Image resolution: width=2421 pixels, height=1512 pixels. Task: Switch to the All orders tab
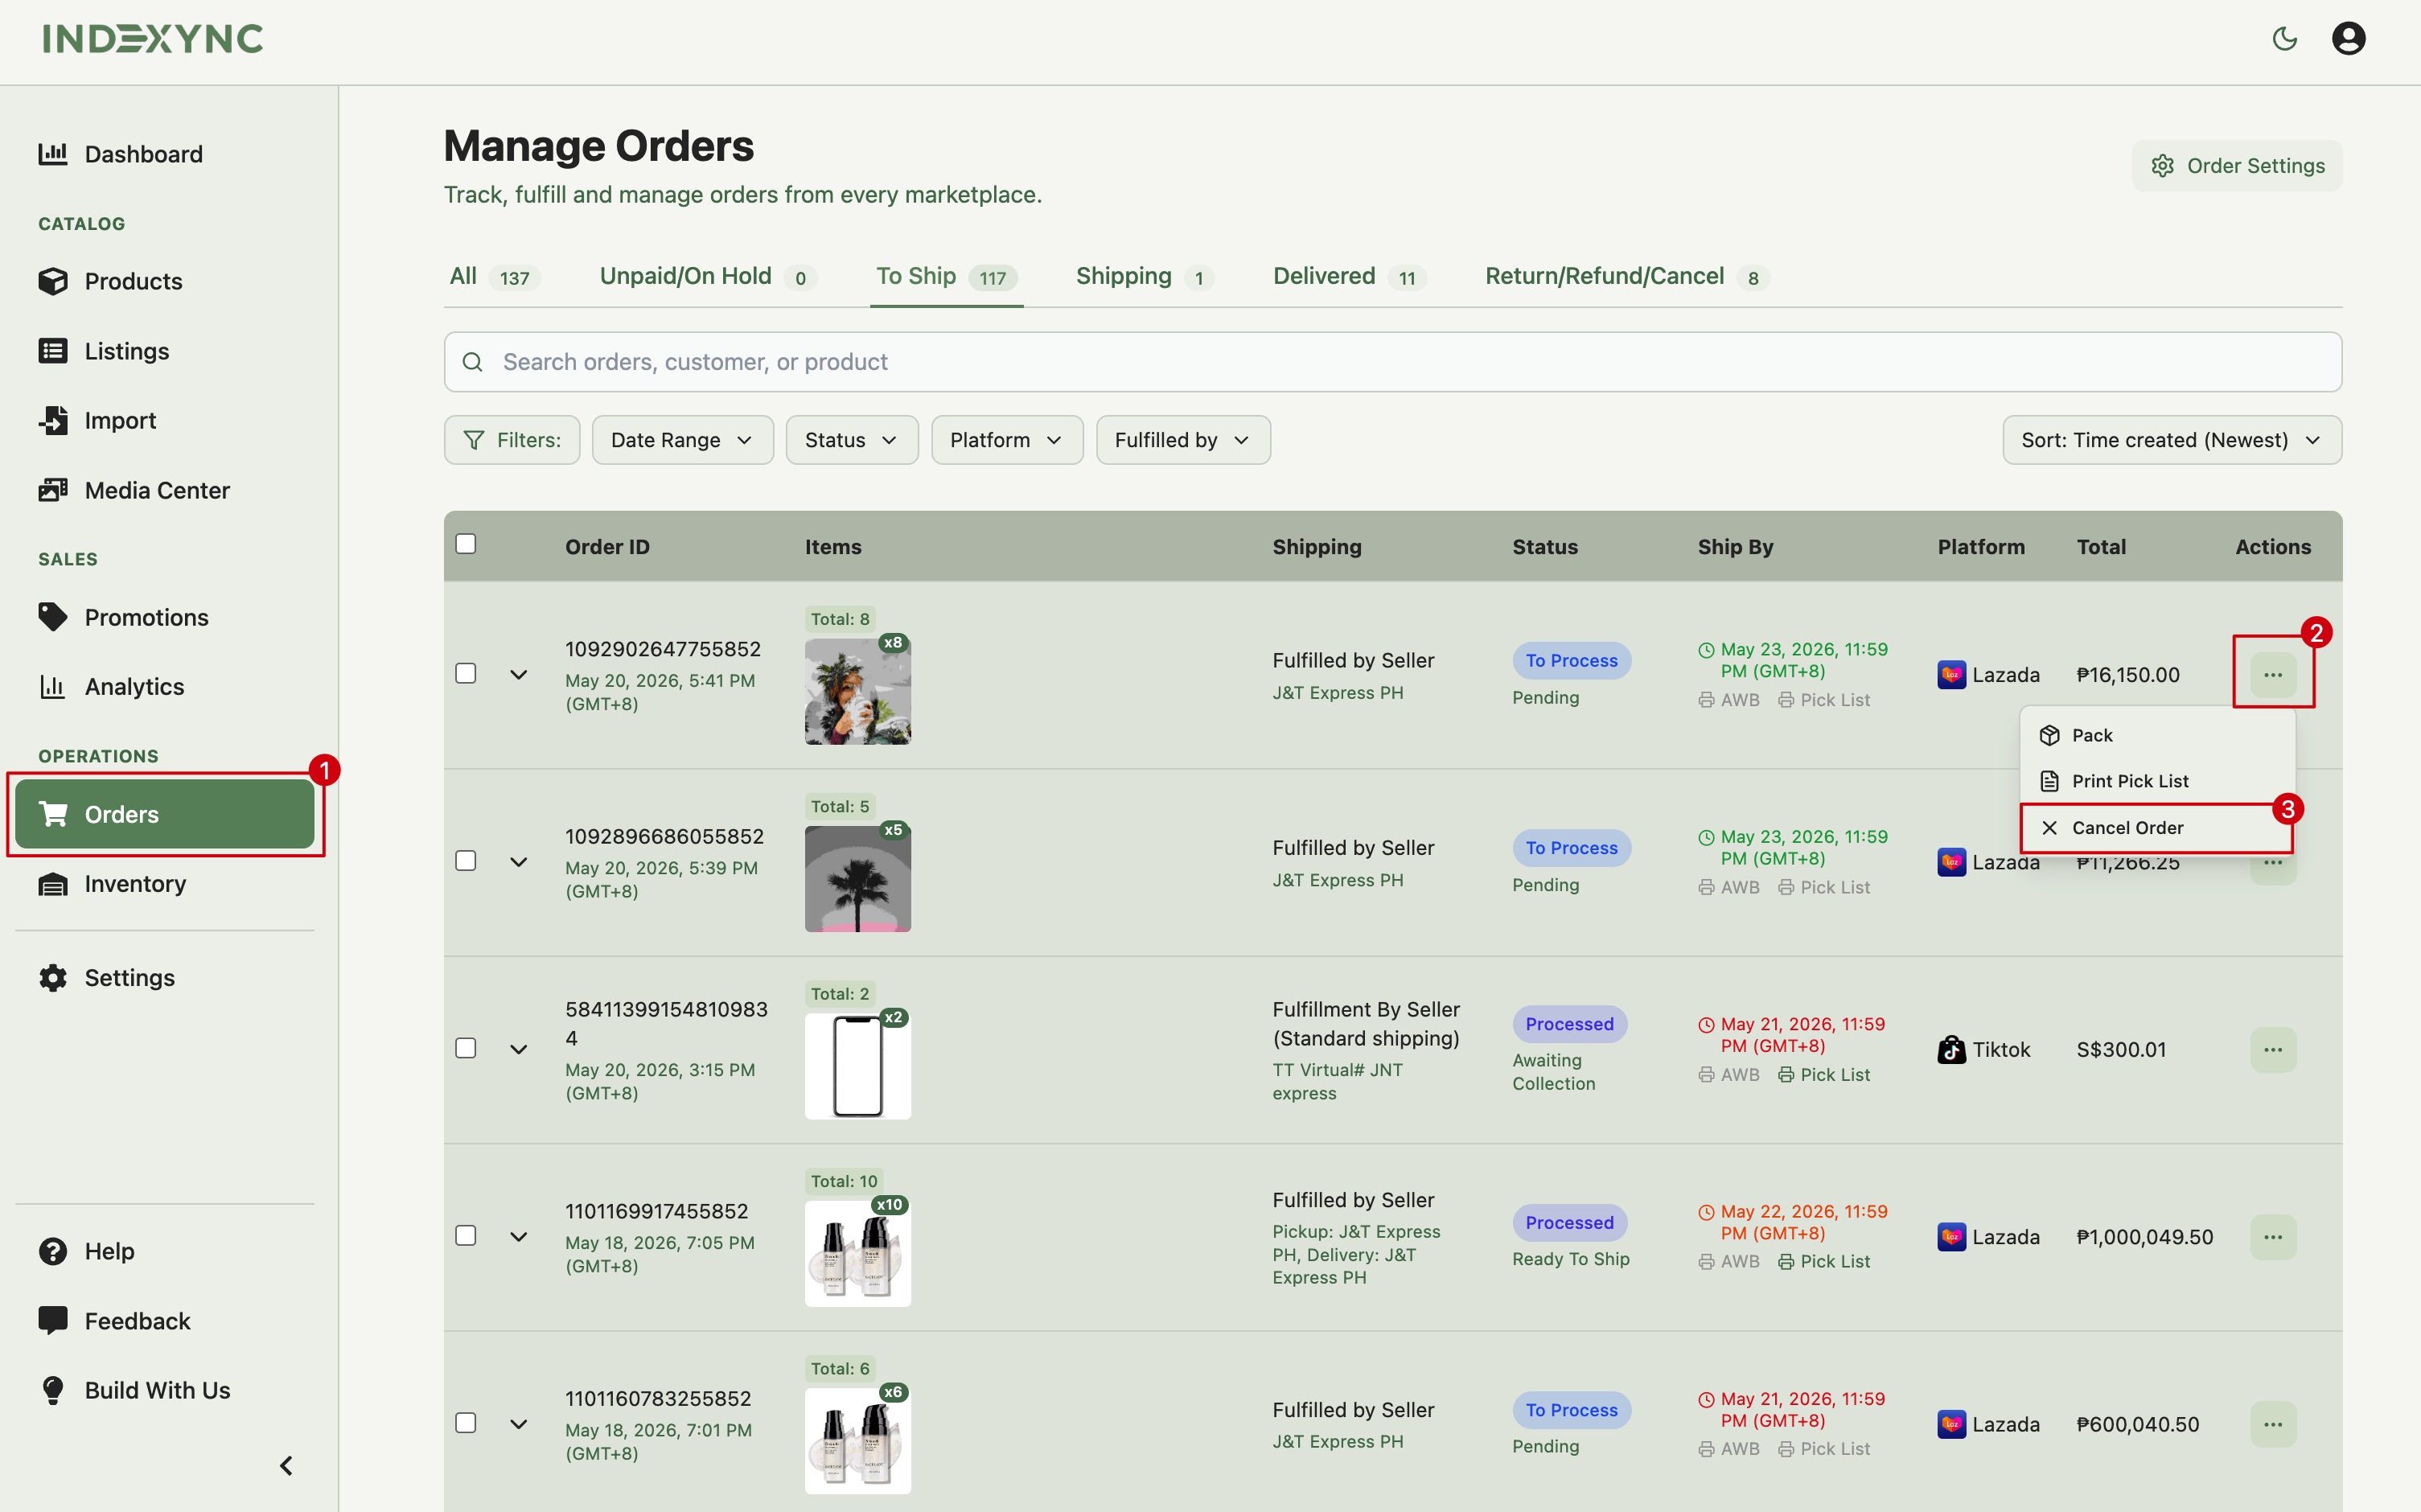pos(495,277)
